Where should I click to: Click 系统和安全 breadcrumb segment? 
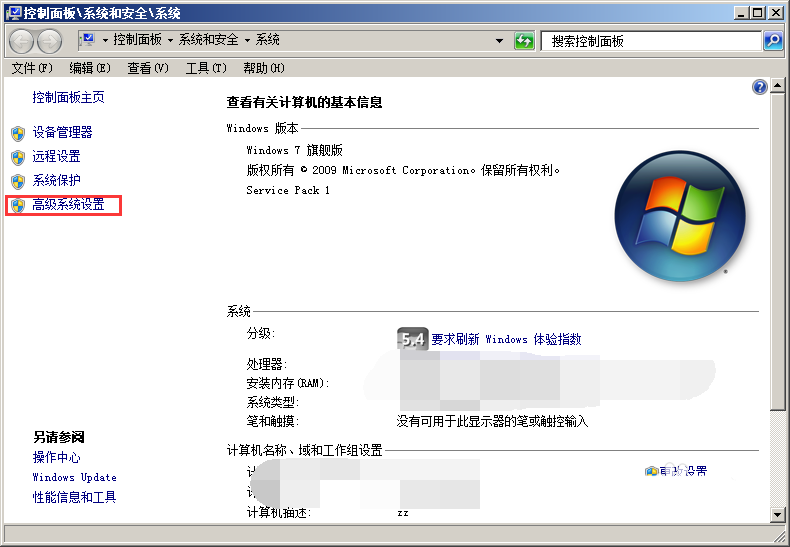(209, 40)
